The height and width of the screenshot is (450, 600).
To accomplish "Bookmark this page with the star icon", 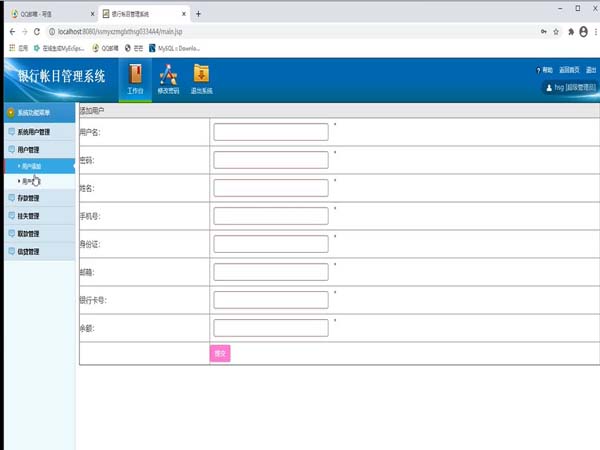I will [x=557, y=32].
